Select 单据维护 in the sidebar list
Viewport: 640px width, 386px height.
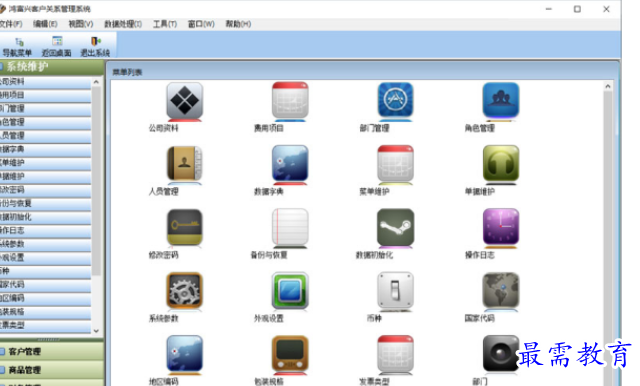tap(45, 176)
